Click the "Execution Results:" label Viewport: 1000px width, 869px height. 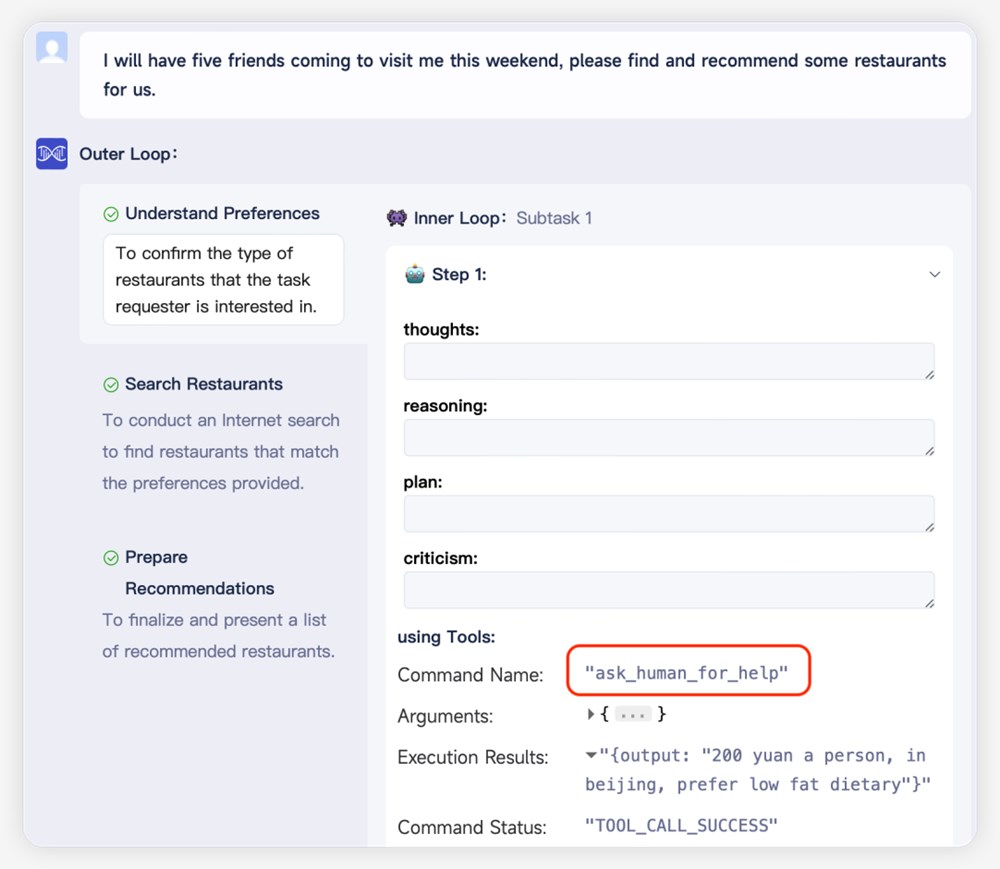pyautogui.click(x=473, y=757)
